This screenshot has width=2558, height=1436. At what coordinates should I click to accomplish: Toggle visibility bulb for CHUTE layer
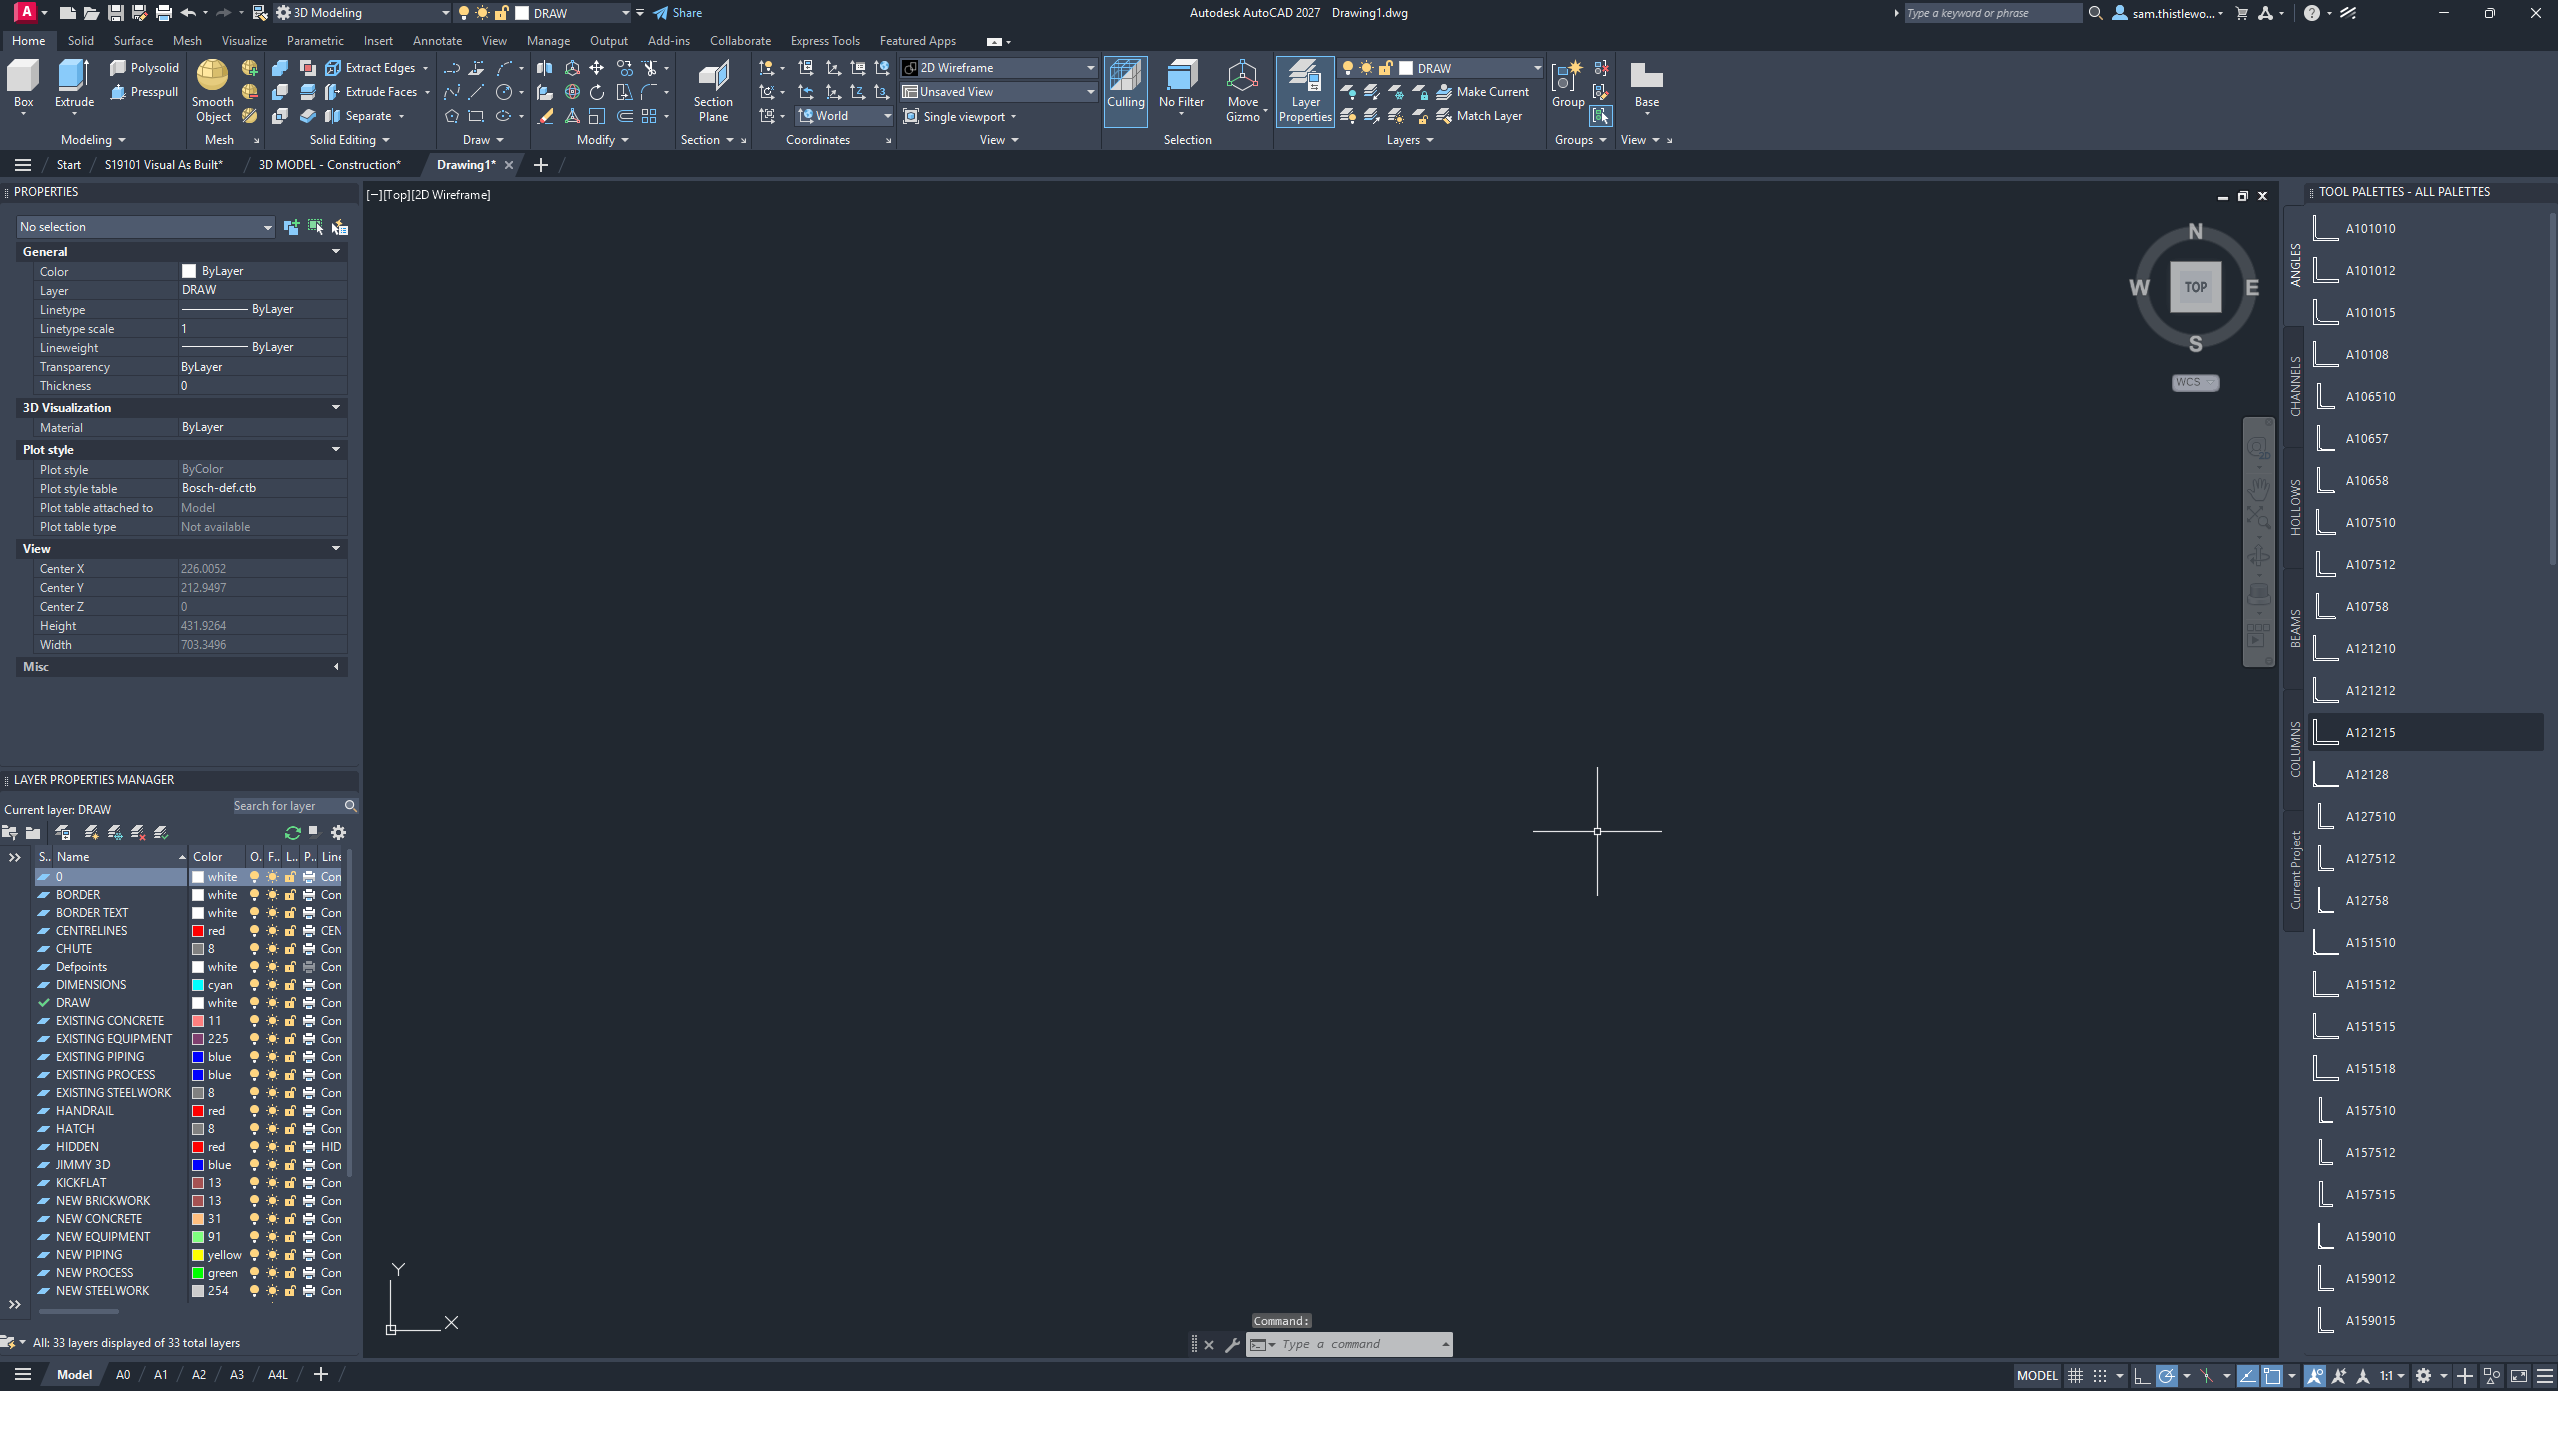click(254, 949)
